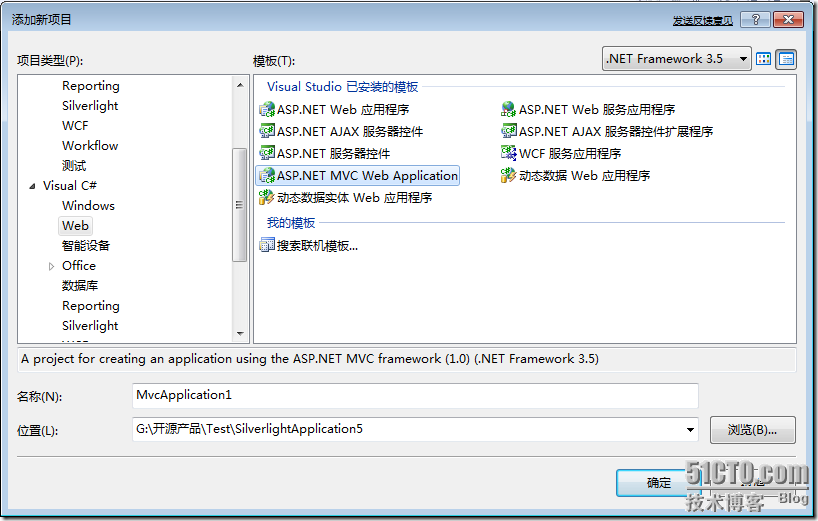Click ASP.NET Web 服务应用程序 label text
Viewport: 818px width, 521px height.
click(x=597, y=110)
